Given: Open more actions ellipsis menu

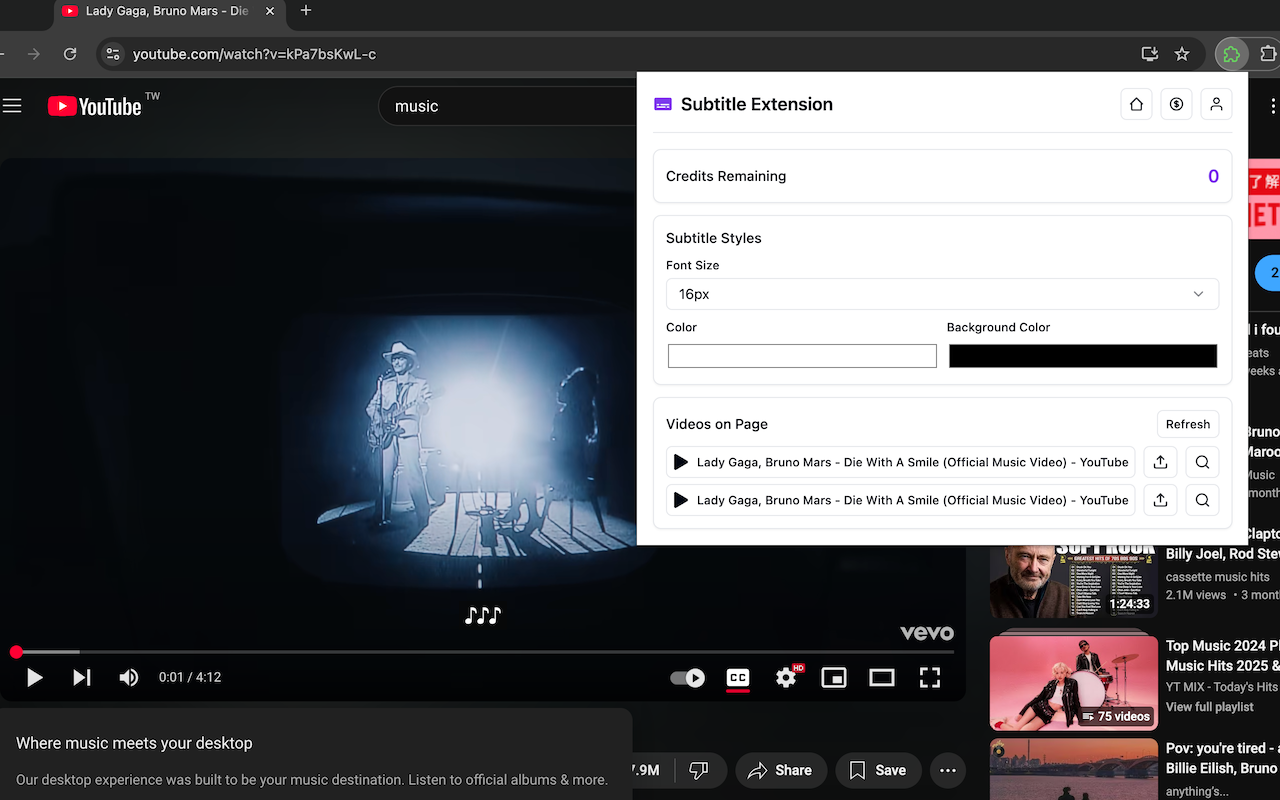Looking at the screenshot, I should [948, 770].
